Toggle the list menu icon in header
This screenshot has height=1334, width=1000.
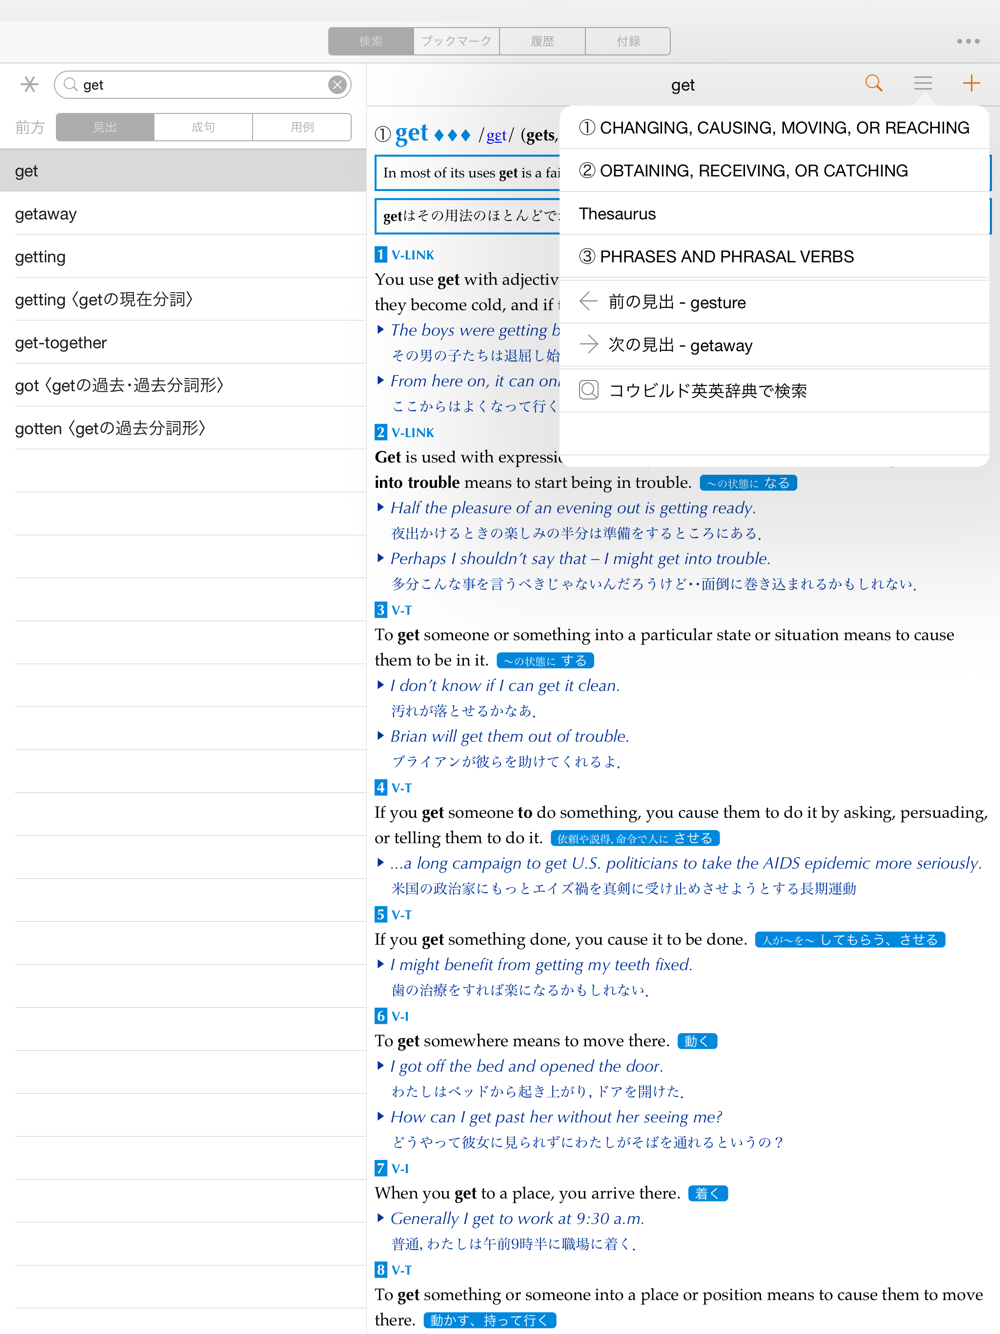coord(923,84)
